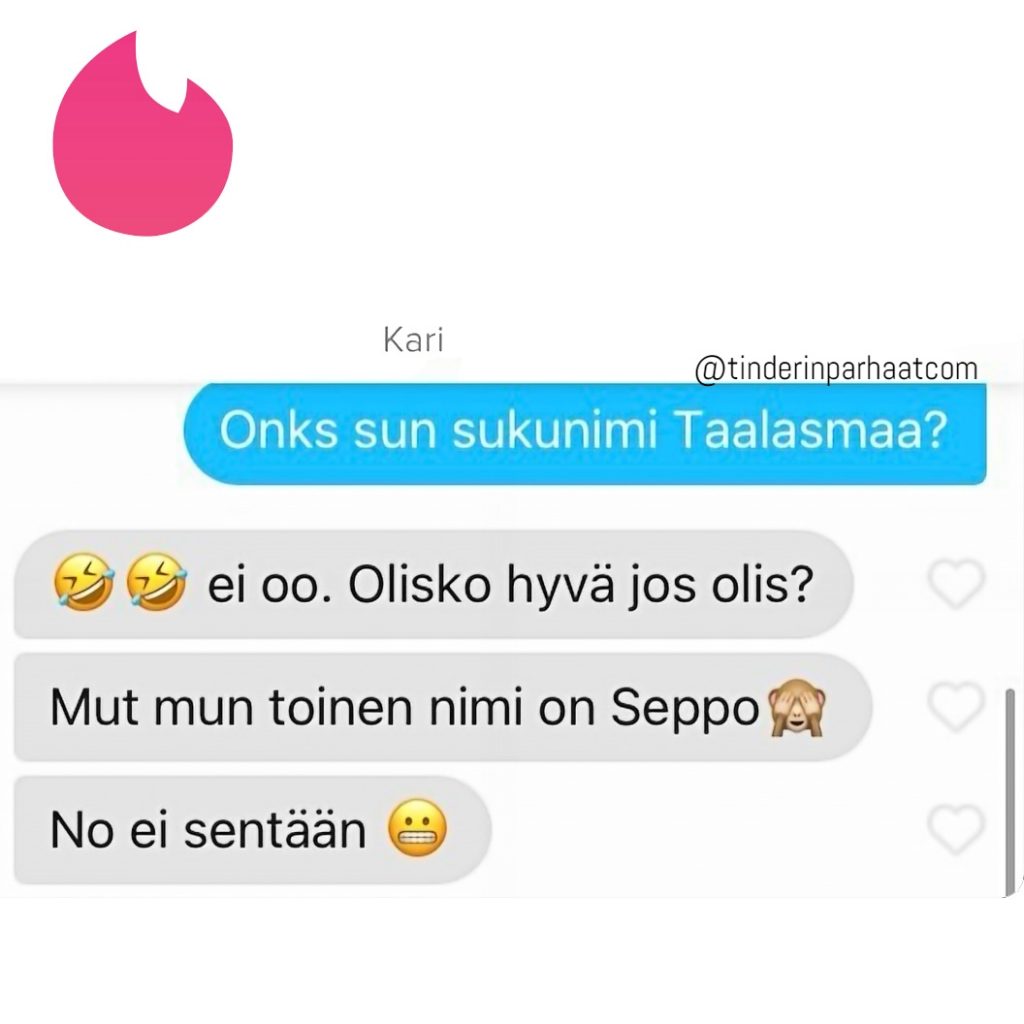
Task: Click the word 'Seppo' in gray message
Action: [685, 709]
